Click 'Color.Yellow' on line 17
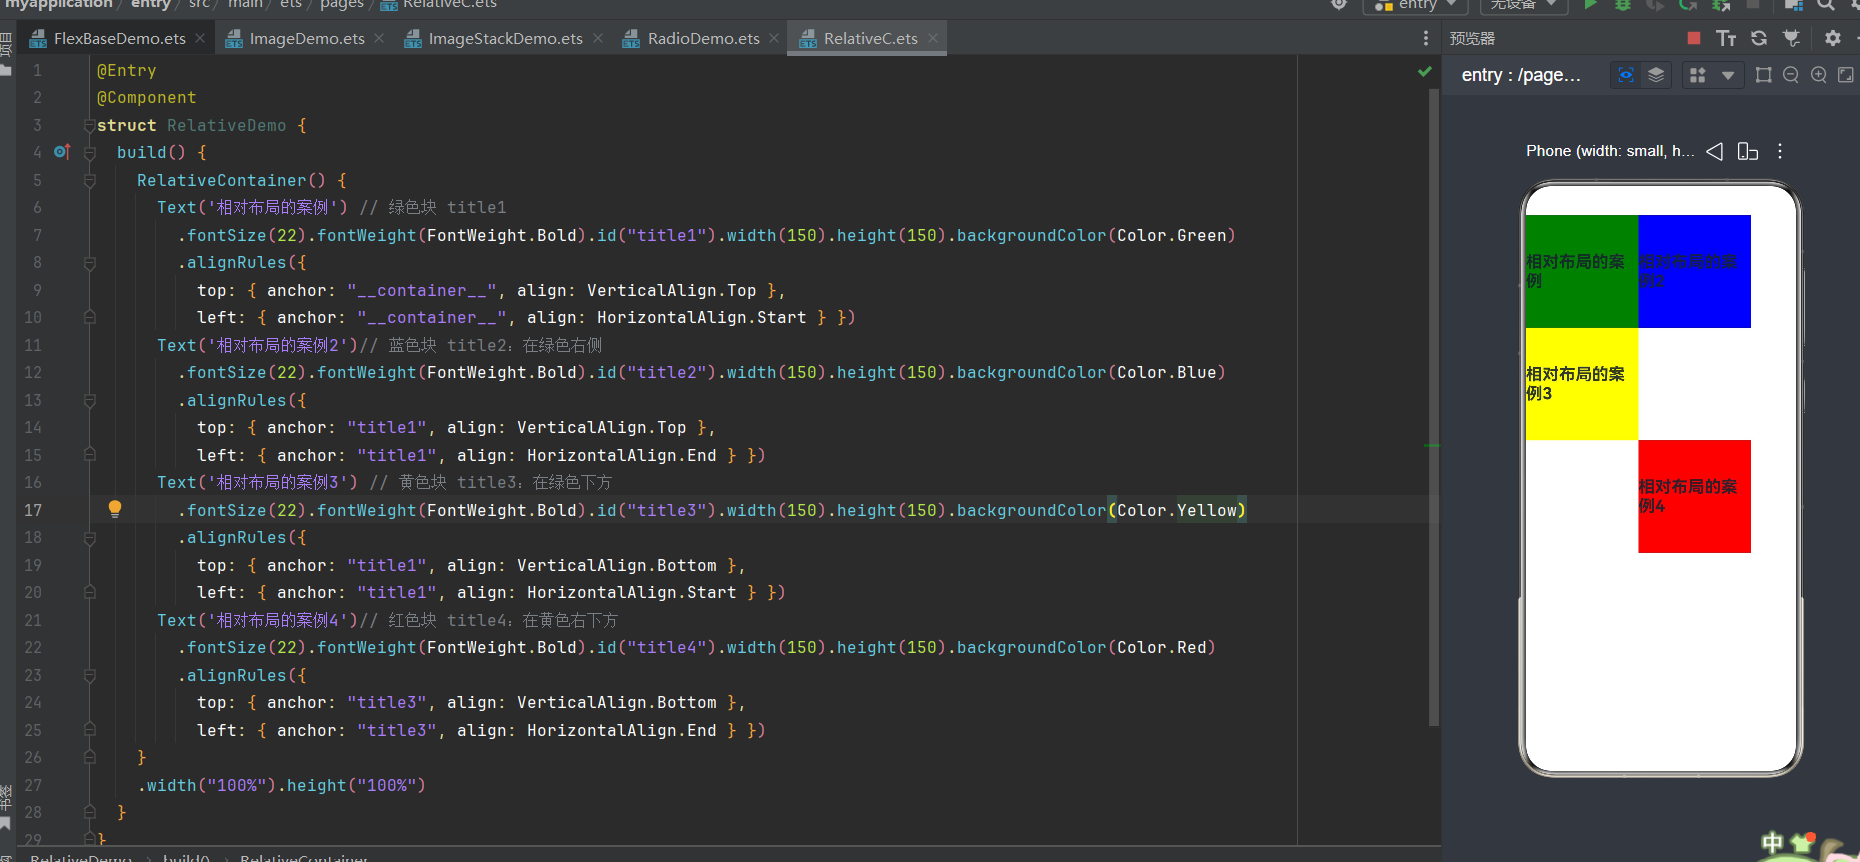 (x=1176, y=510)
